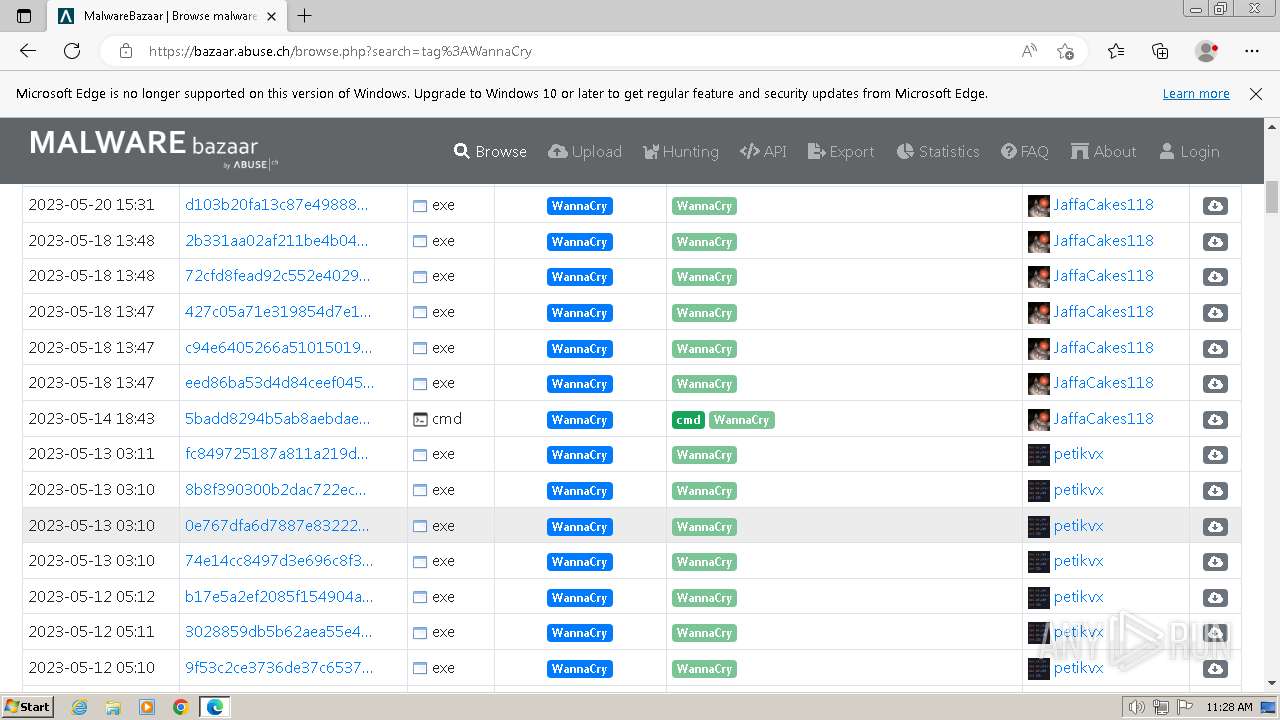Open hash link 9f53c2ce3736de37c6537

pyautogui.click(x=279, y=668)
